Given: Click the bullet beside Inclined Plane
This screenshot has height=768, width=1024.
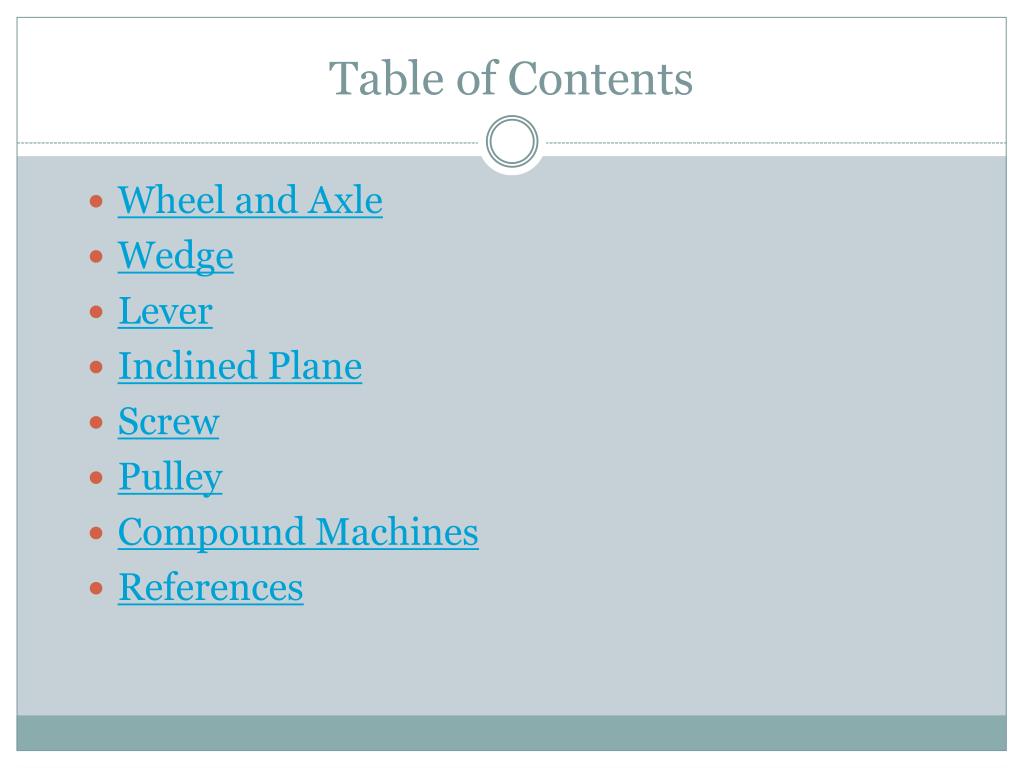Looking at the screenshot, I should 96,367.
